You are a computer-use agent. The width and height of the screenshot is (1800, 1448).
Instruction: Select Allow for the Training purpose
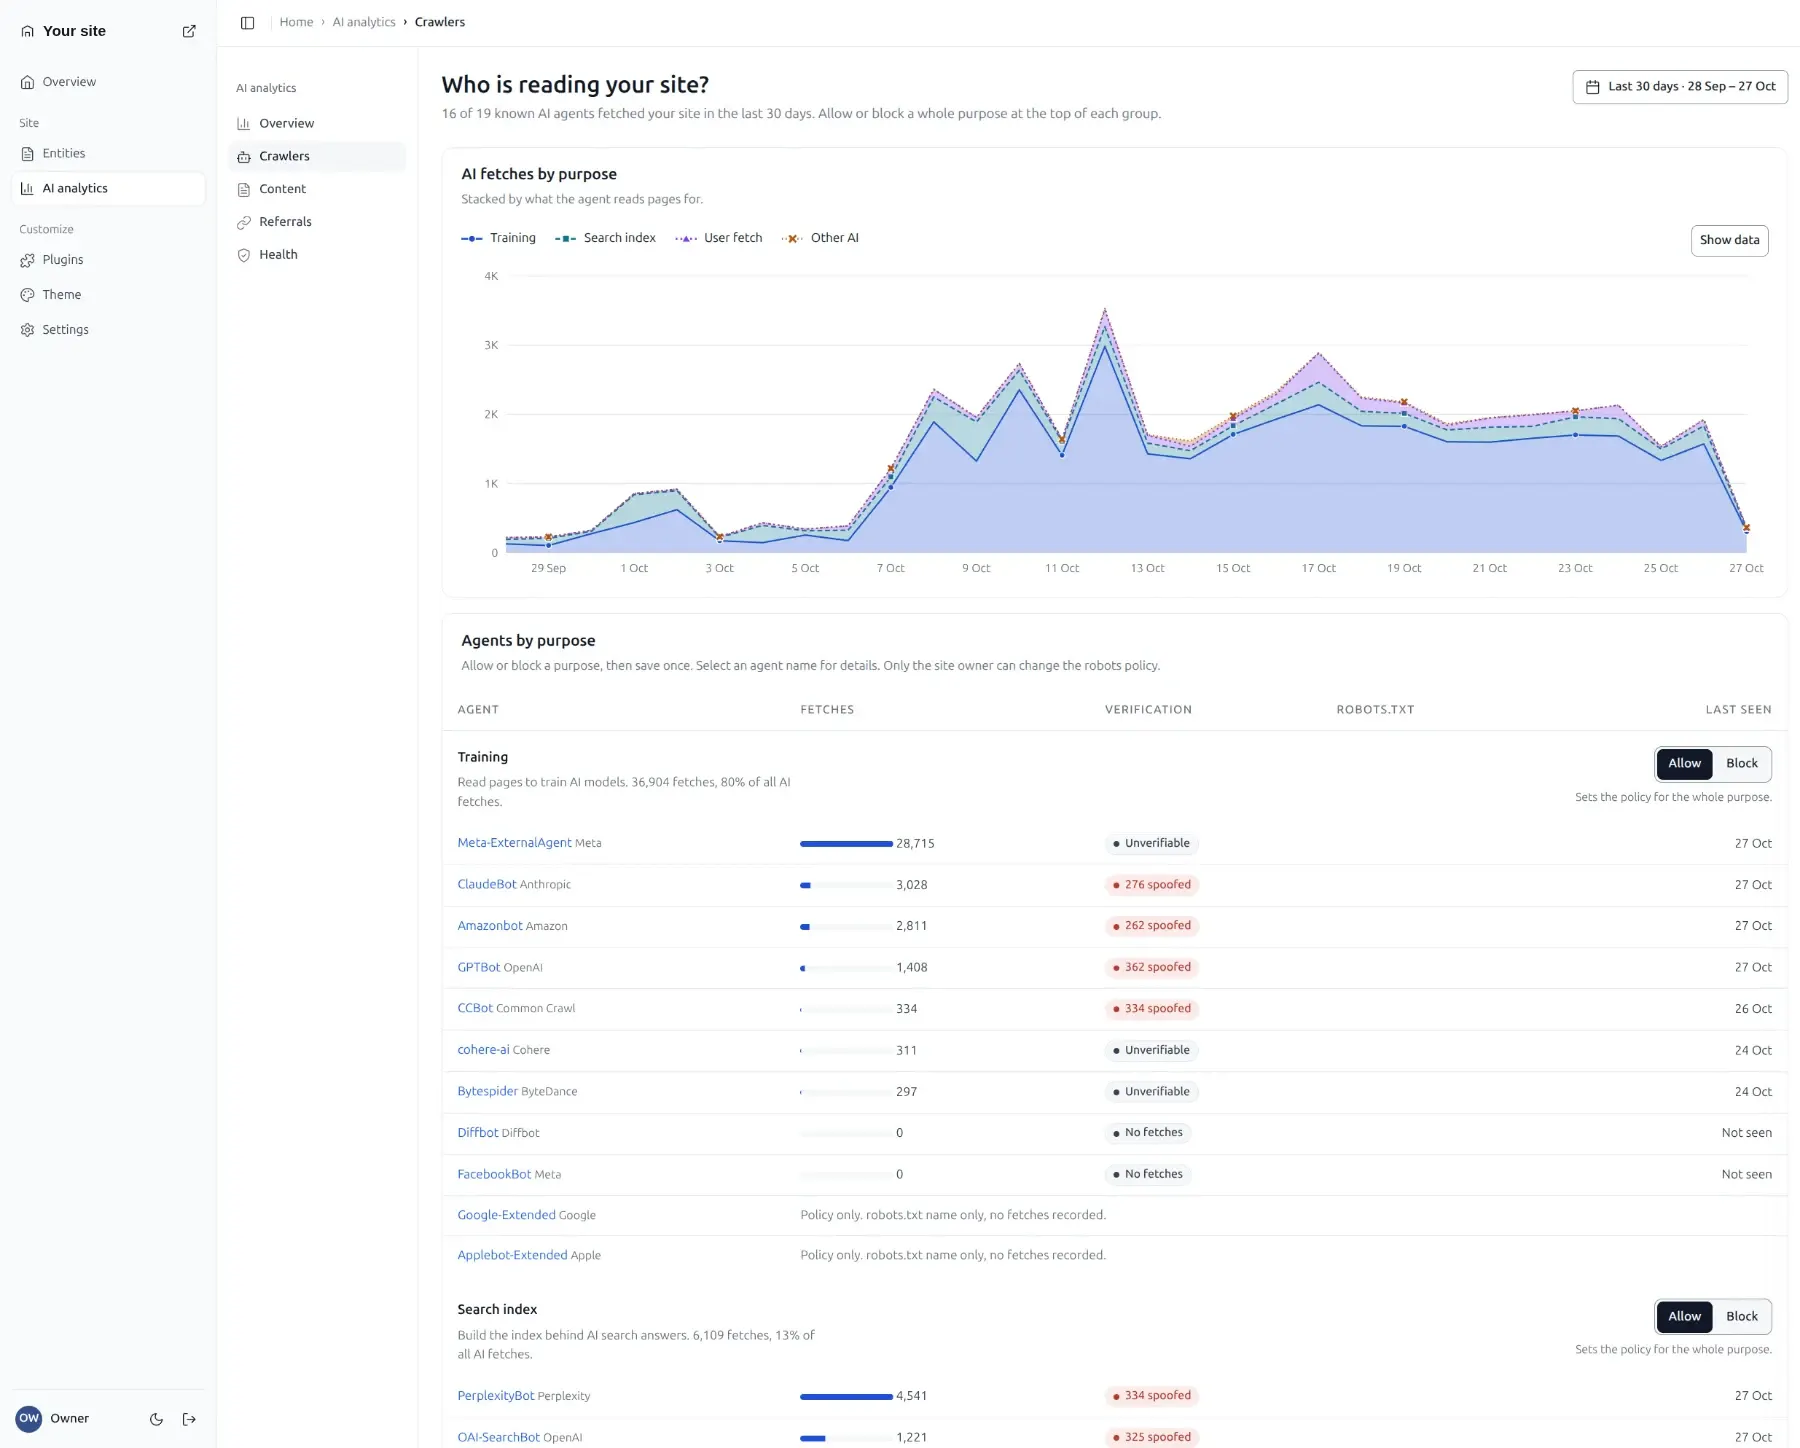click(1684, 764)
